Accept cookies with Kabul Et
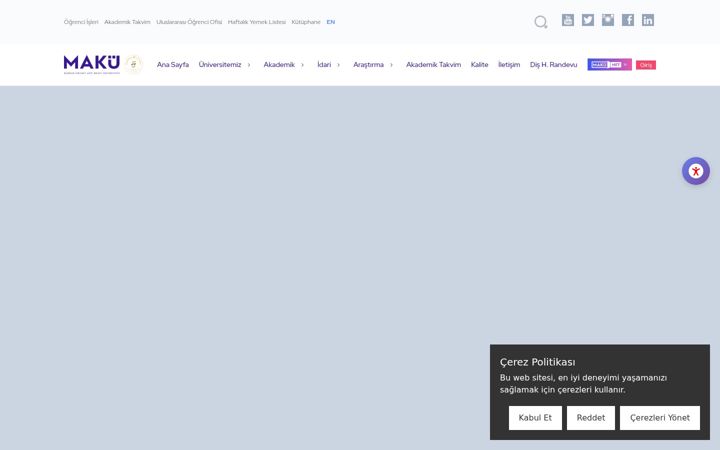Screen dimensions: 720x450 535,418
